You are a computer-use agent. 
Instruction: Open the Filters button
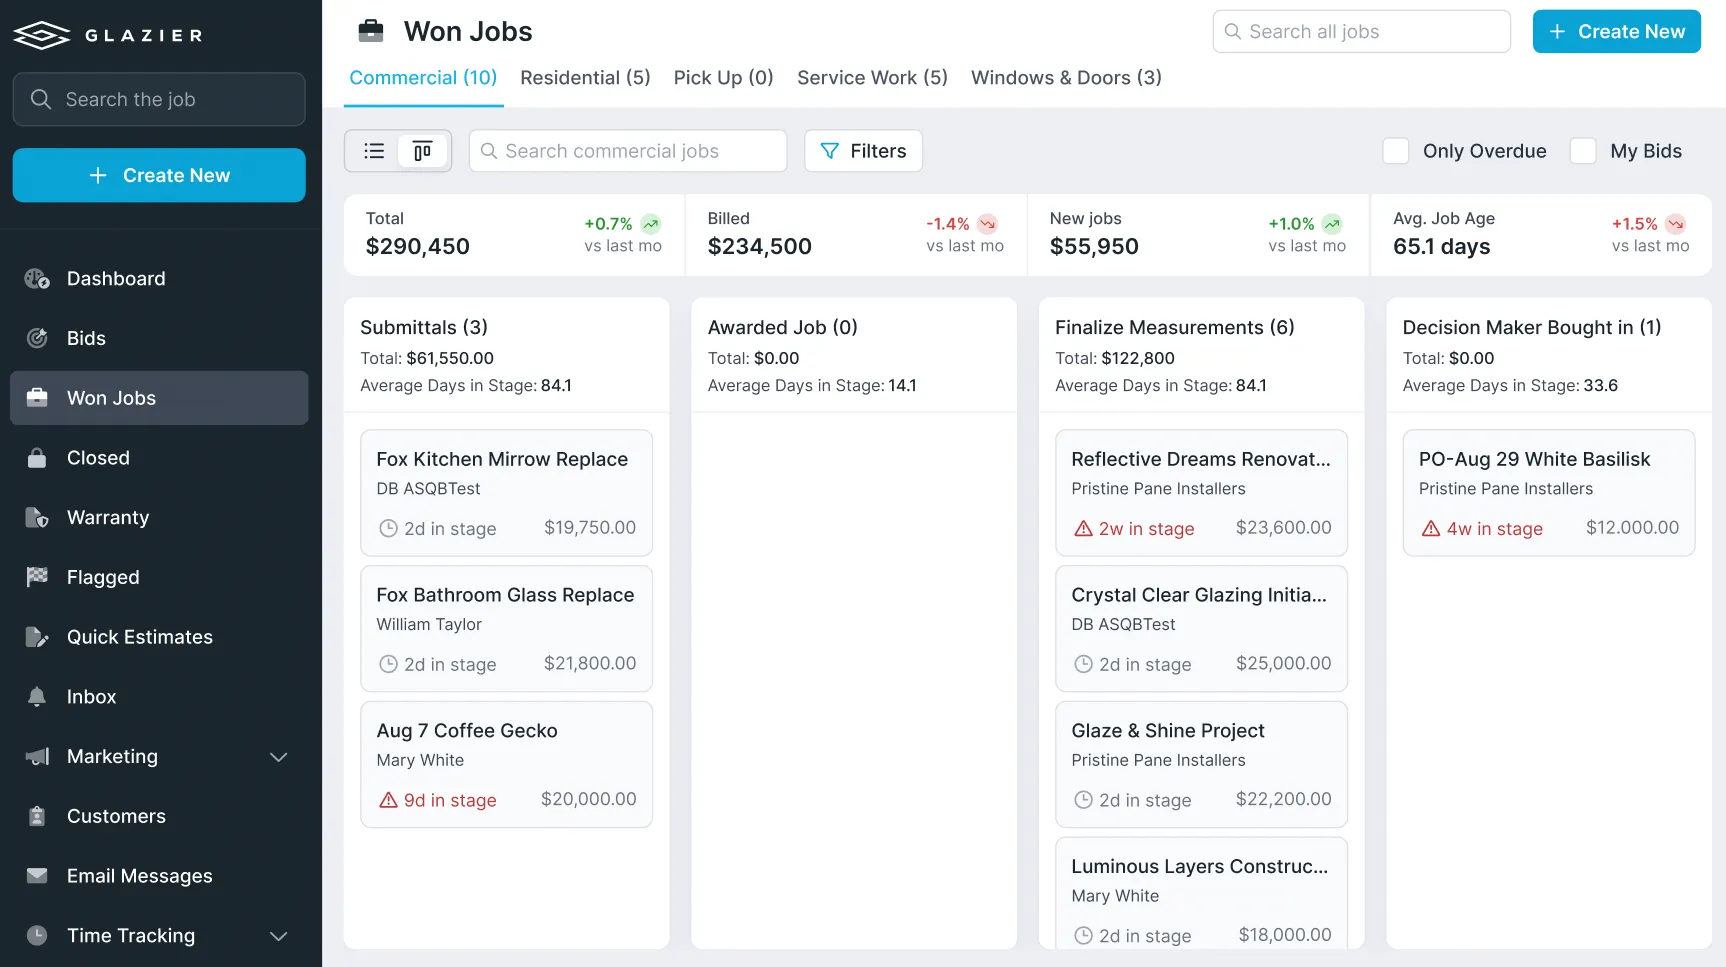coord(863,151)
